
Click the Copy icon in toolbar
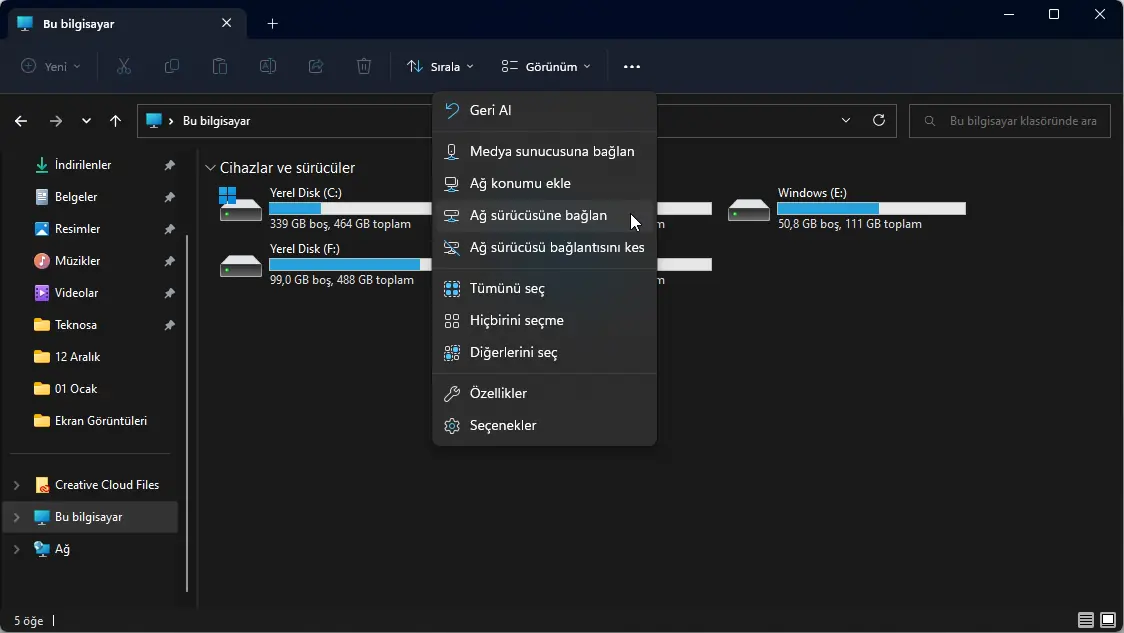pyautogui.click(x=172, y=66)
